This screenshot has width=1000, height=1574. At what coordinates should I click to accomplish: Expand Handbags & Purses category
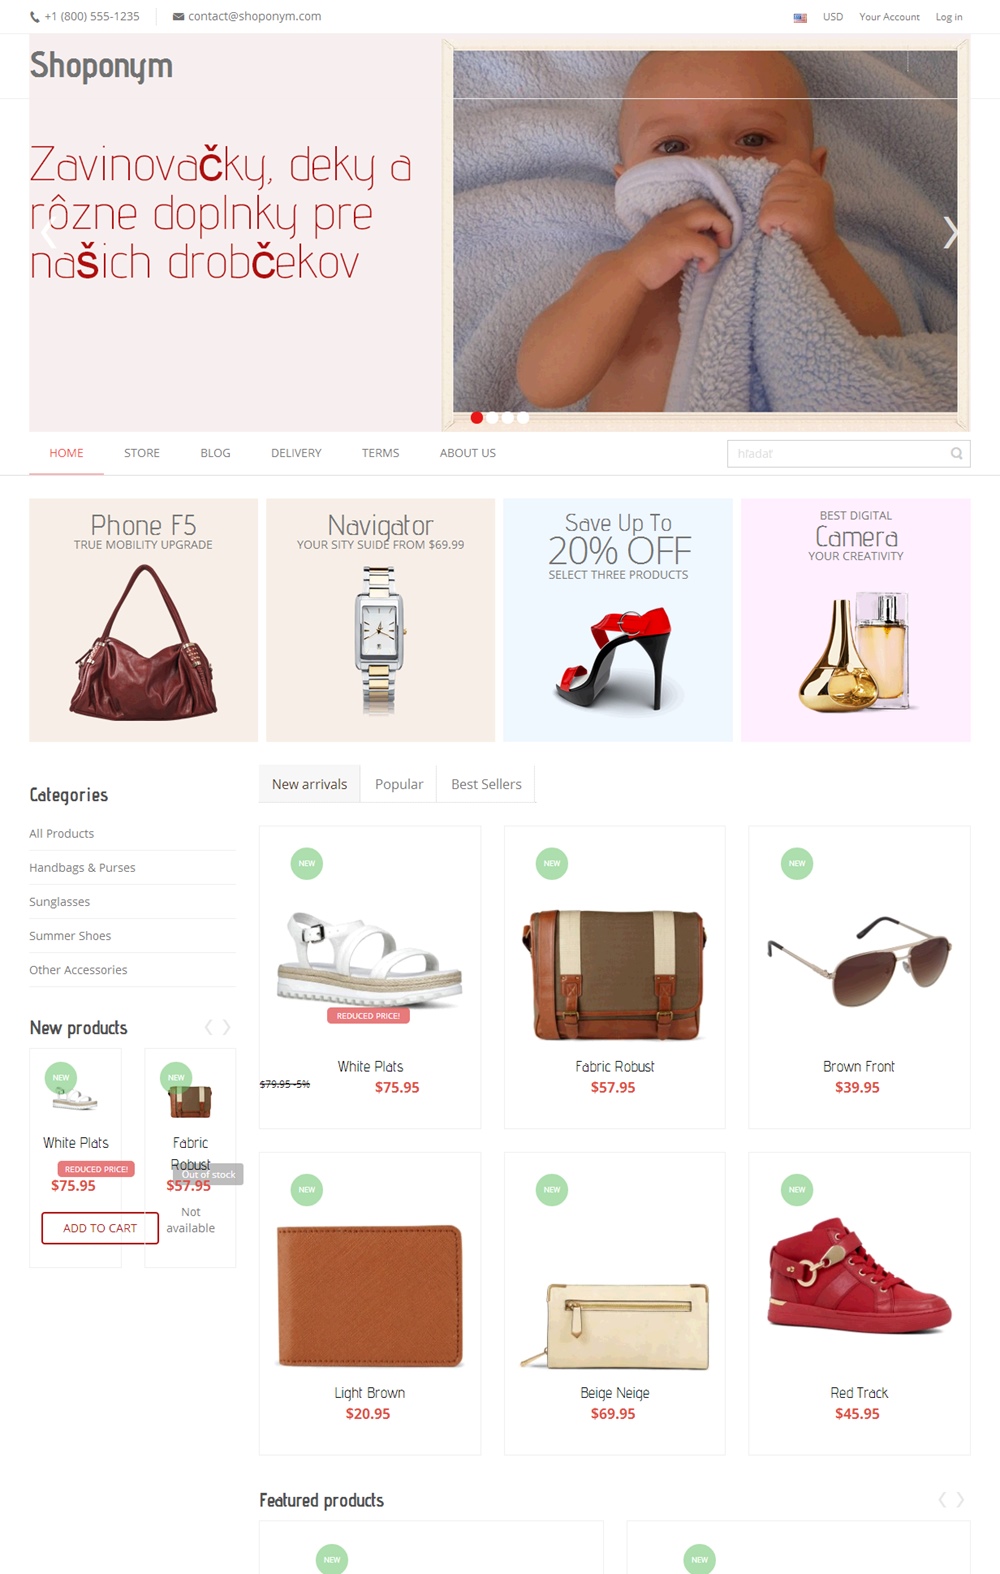(82, 868)
